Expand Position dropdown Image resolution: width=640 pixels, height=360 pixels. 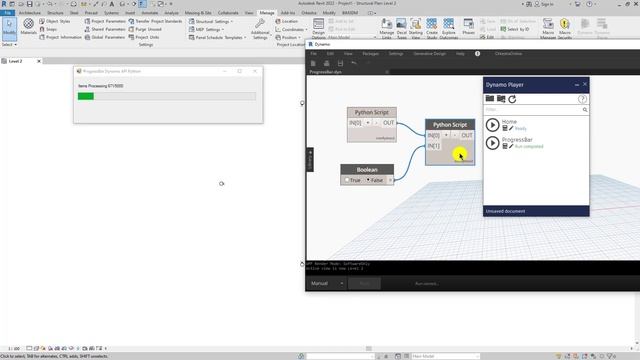288,37
